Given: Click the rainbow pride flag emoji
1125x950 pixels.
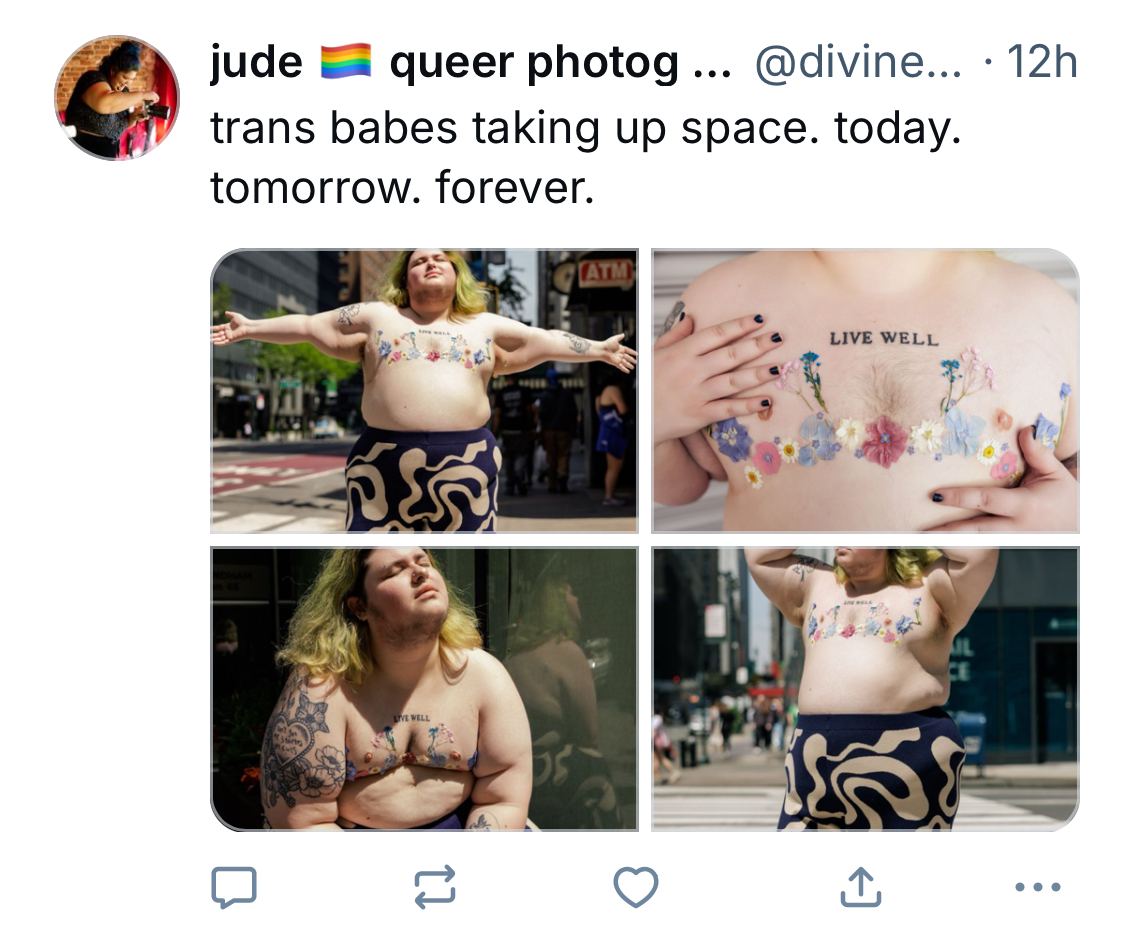Looking at the screenshot, I should point(345,61).
